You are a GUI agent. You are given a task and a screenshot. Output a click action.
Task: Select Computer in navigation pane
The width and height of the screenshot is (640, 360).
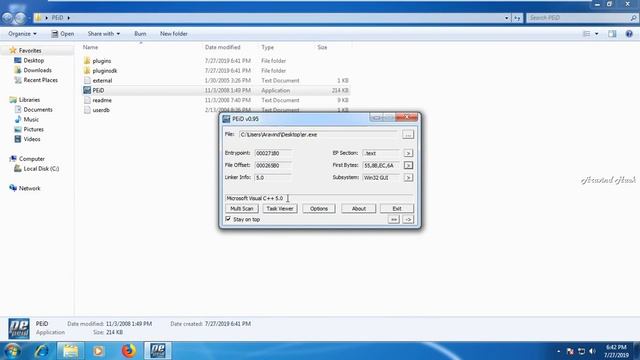point(31,159)
